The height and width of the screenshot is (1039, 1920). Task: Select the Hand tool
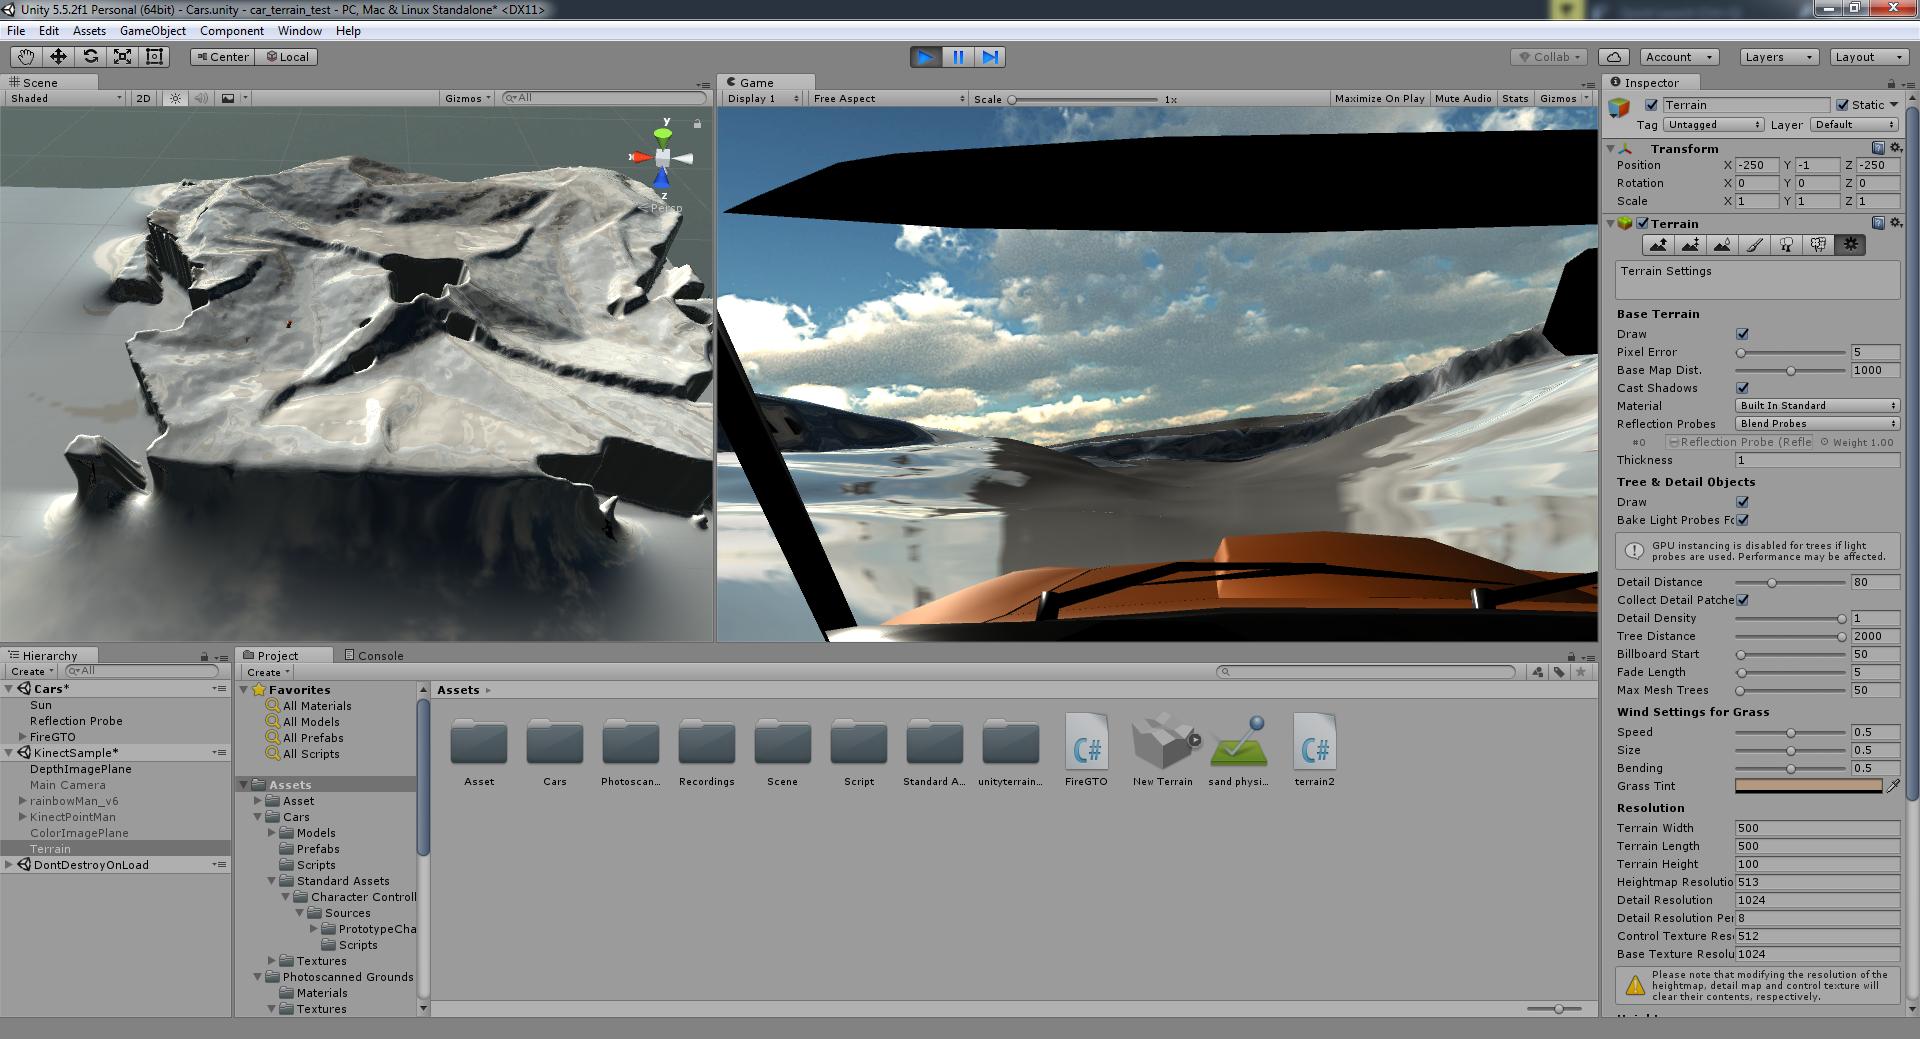point(26,57)
